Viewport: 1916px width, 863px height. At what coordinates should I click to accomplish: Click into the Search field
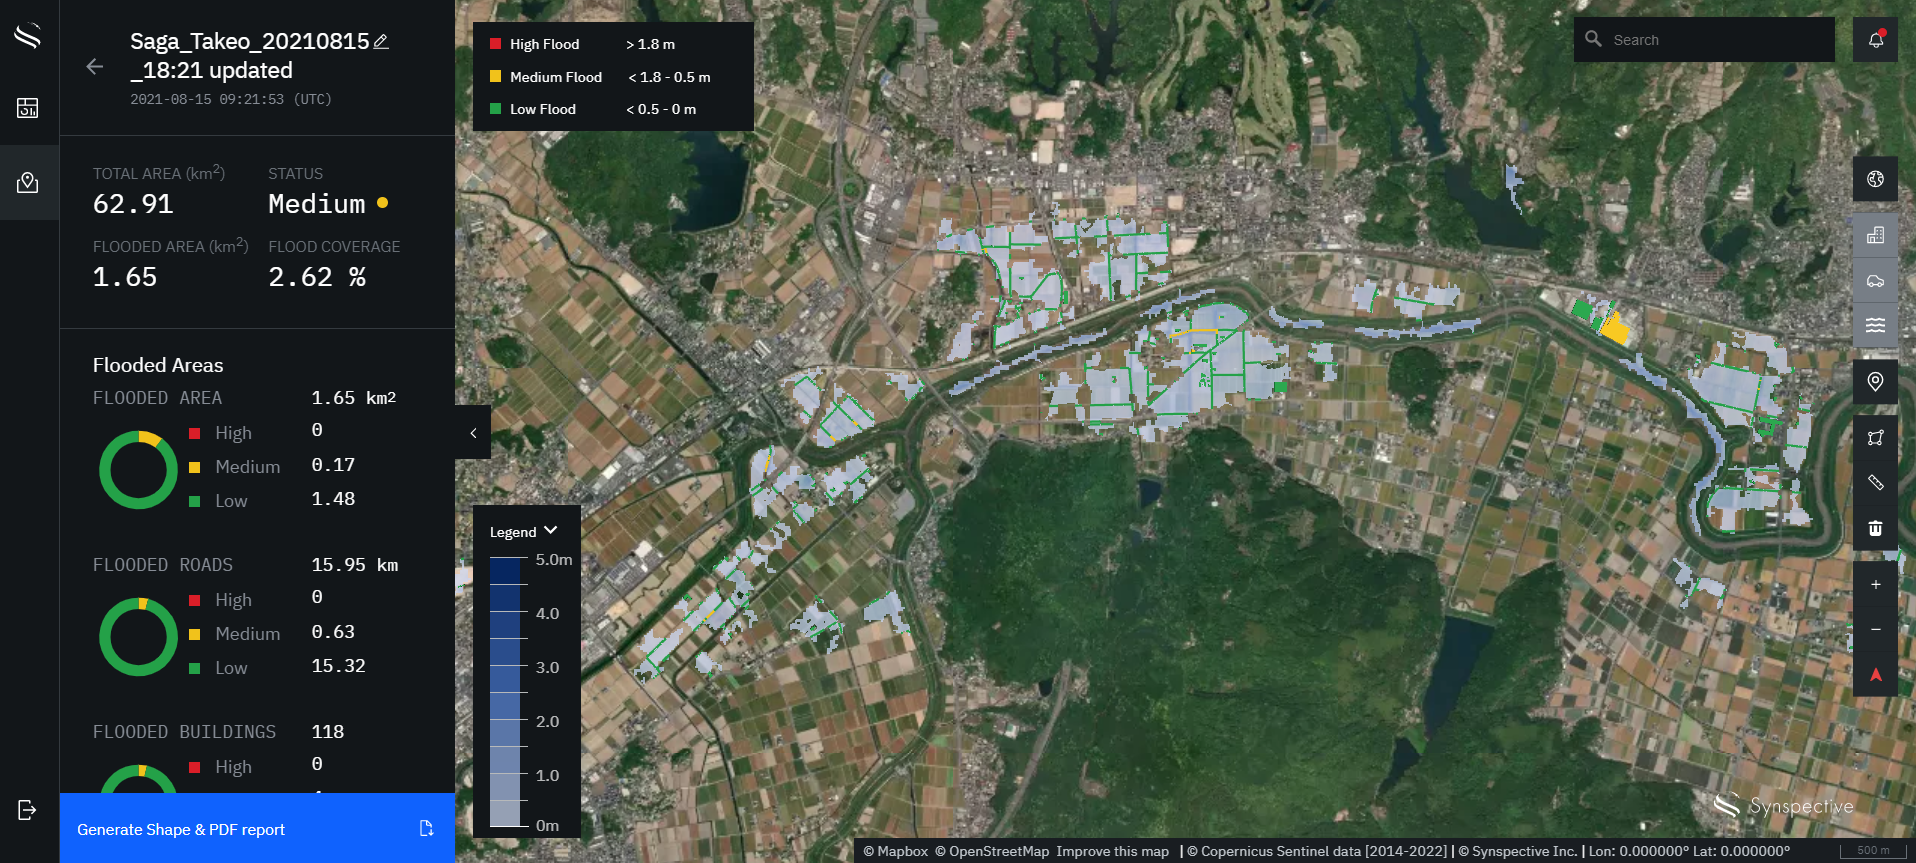tap(1704, 40)
